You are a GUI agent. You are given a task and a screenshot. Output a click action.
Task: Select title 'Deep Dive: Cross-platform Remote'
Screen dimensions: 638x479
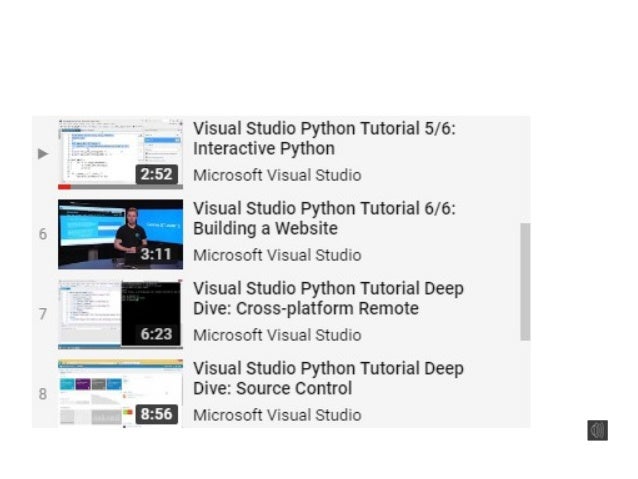click(328, 298)
